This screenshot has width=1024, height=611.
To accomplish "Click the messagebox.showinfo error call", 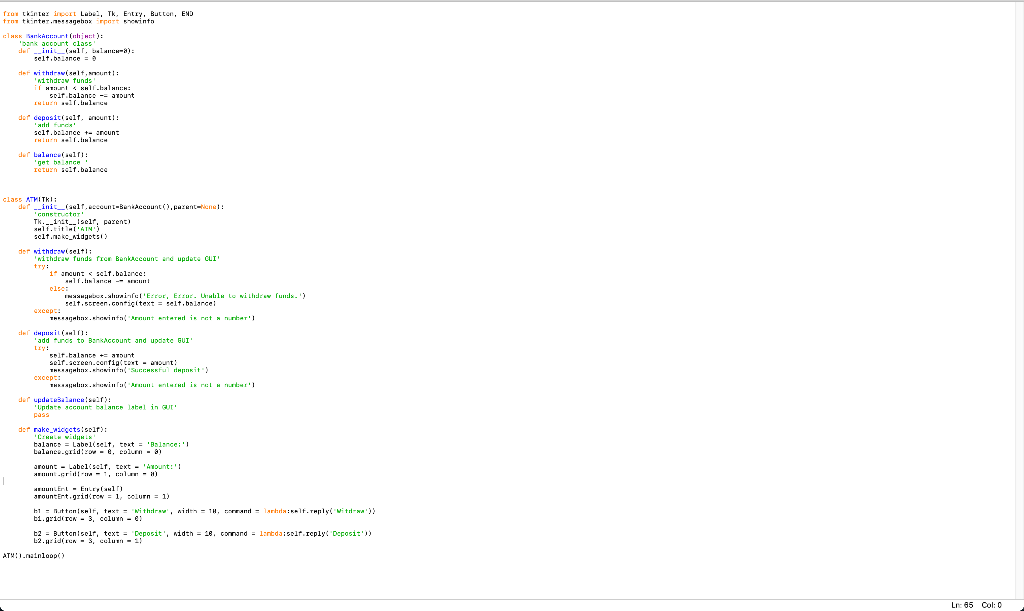I will tap(150, 294).
